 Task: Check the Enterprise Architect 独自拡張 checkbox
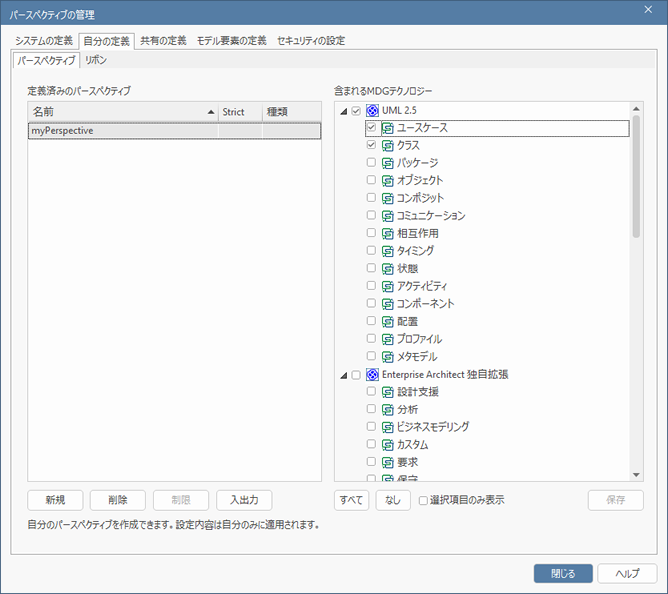click(x=356, y=375)
